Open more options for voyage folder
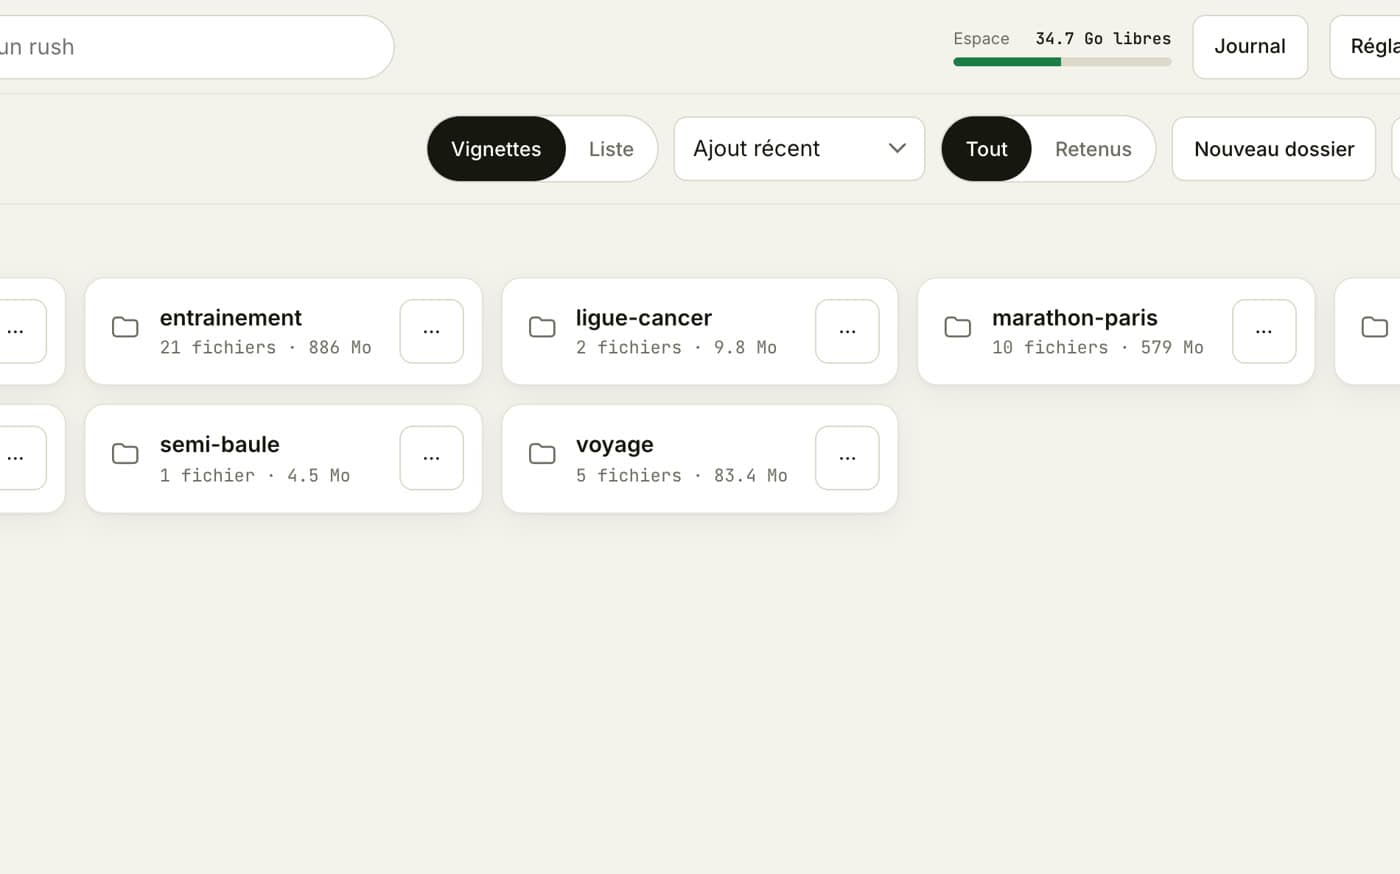The width and height of the screenshot is (1400, 874). pyautogui.click(x=847, y=458)
